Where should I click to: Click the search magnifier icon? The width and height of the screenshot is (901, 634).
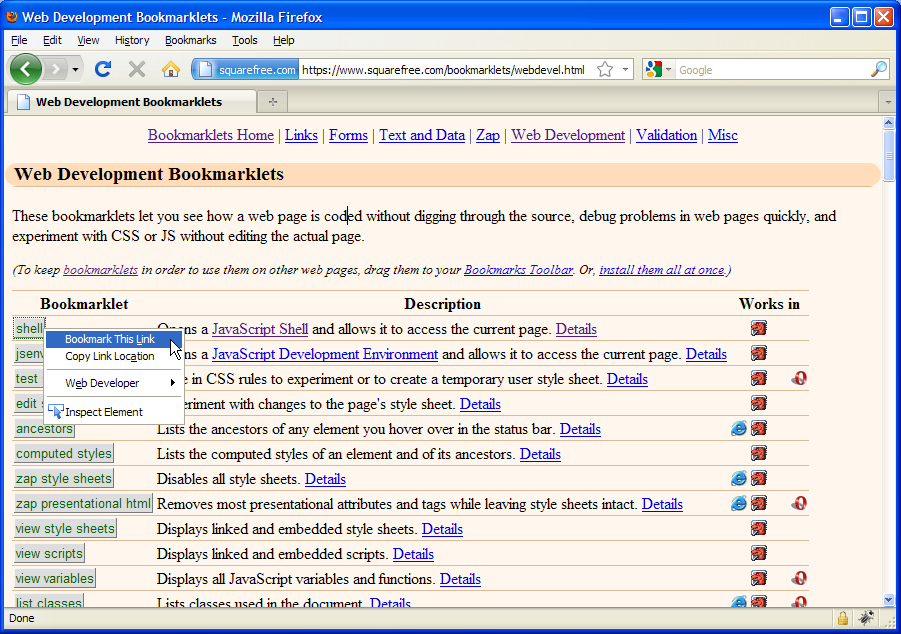(878, 70)
